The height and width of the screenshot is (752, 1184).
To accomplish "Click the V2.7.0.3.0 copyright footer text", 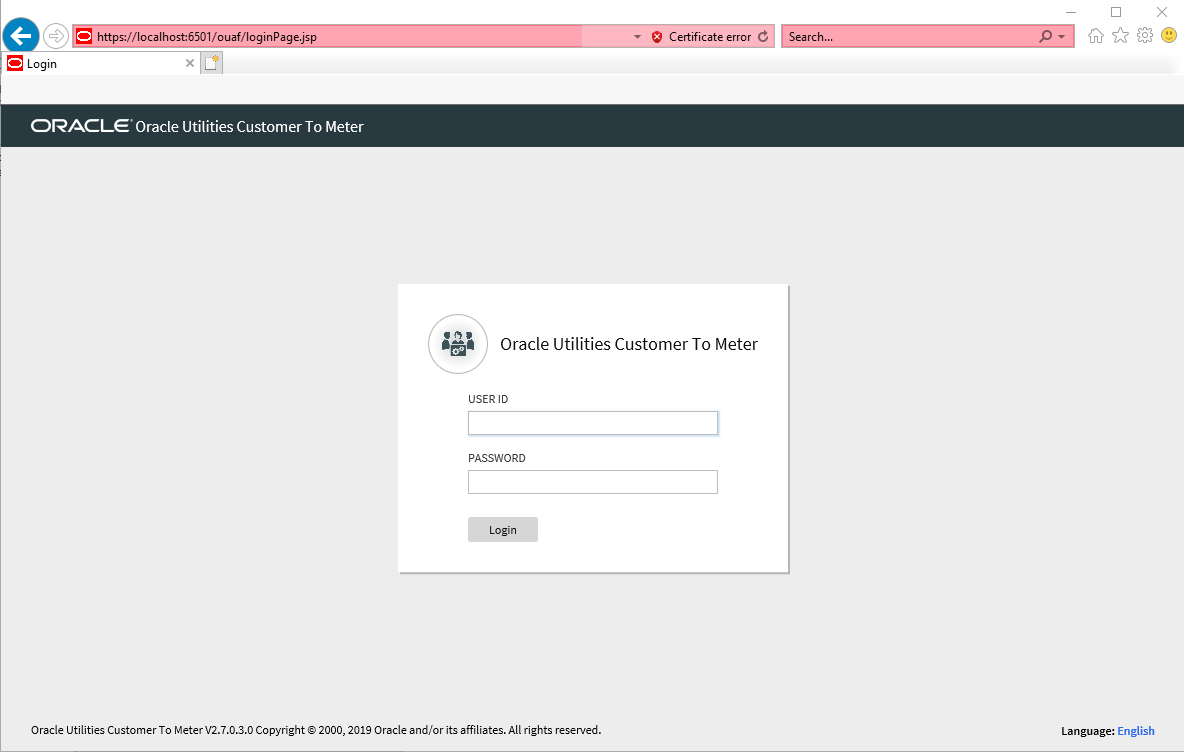I will point(316,730).
